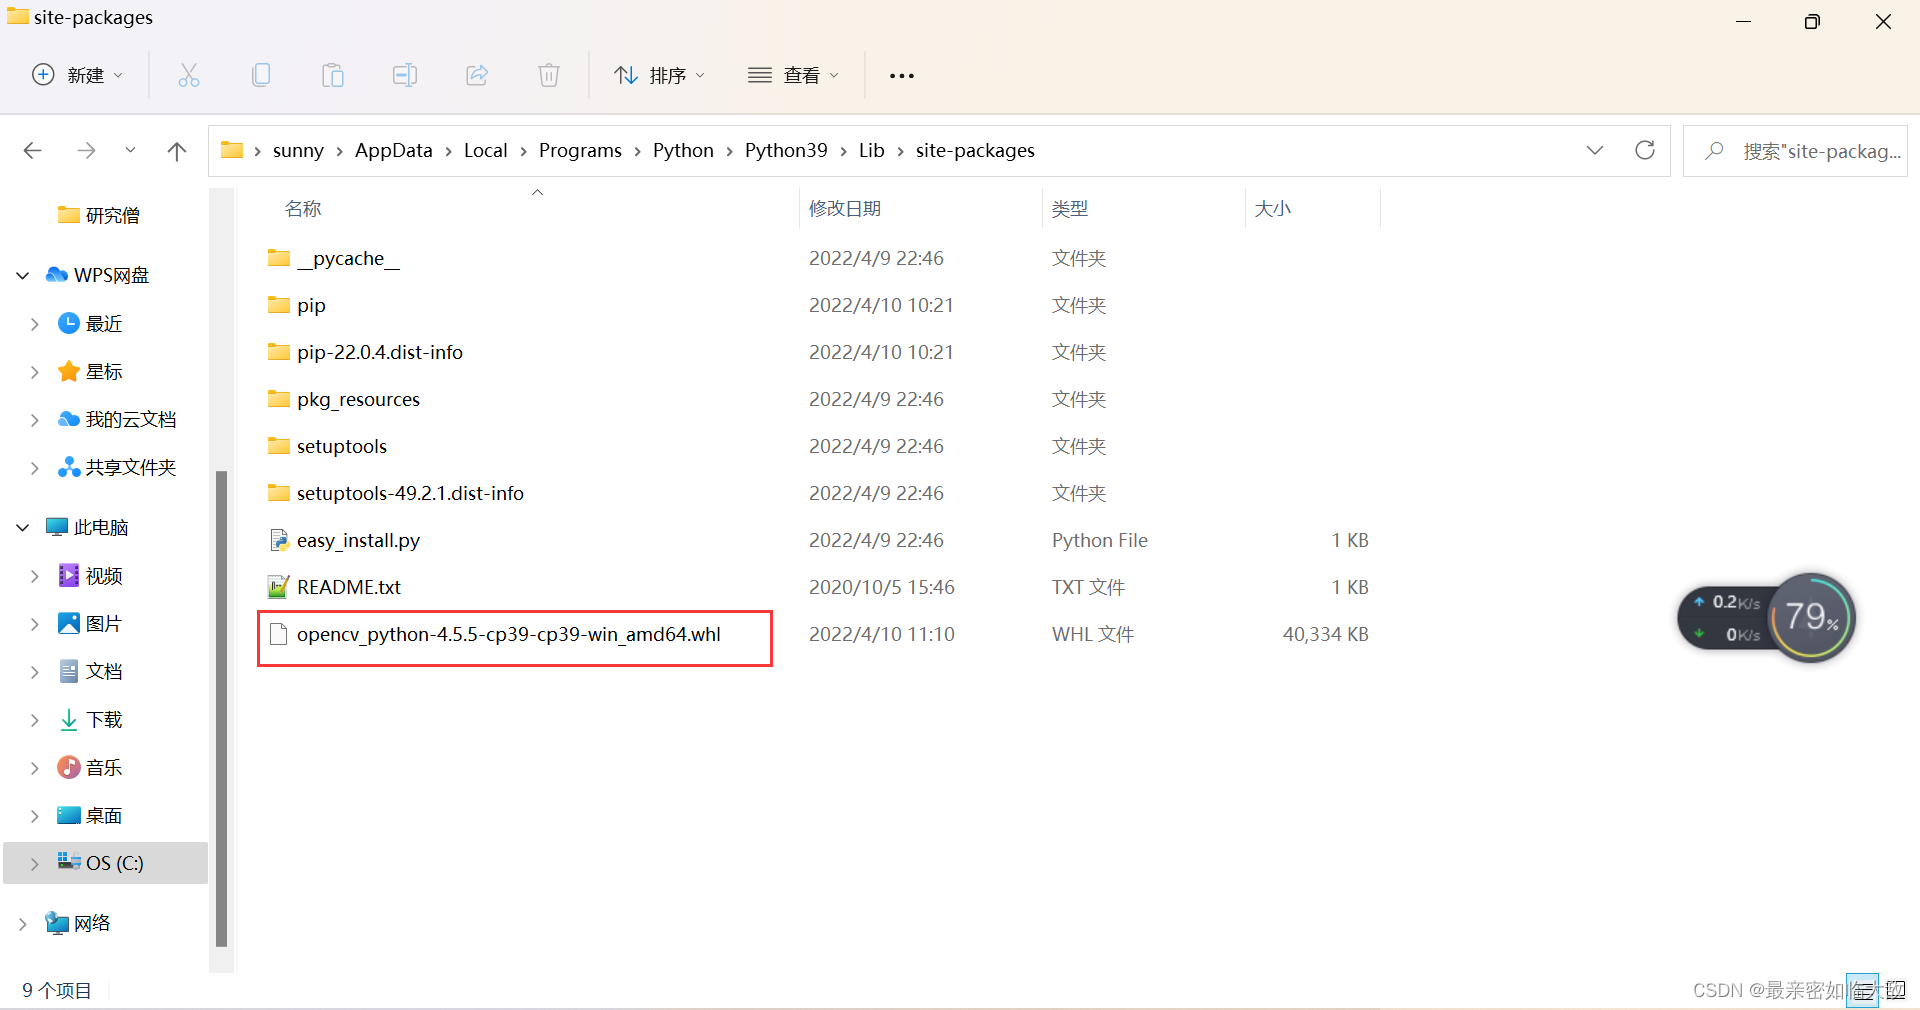
Task: Open the 查看 (View) dropdown
Action: [x=793, y=75]
